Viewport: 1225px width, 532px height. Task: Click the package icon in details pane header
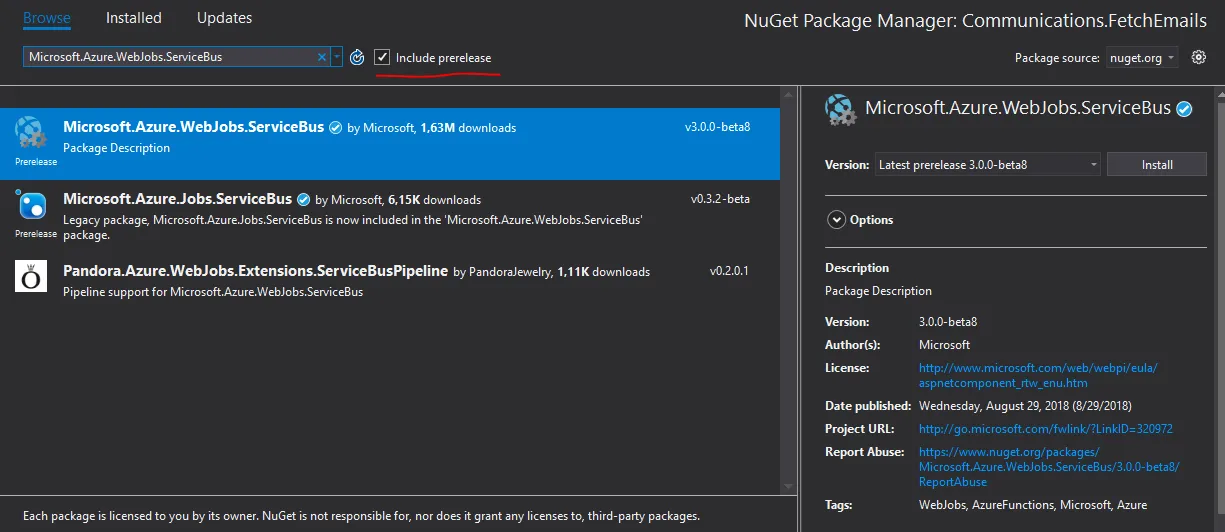[841, 110]
